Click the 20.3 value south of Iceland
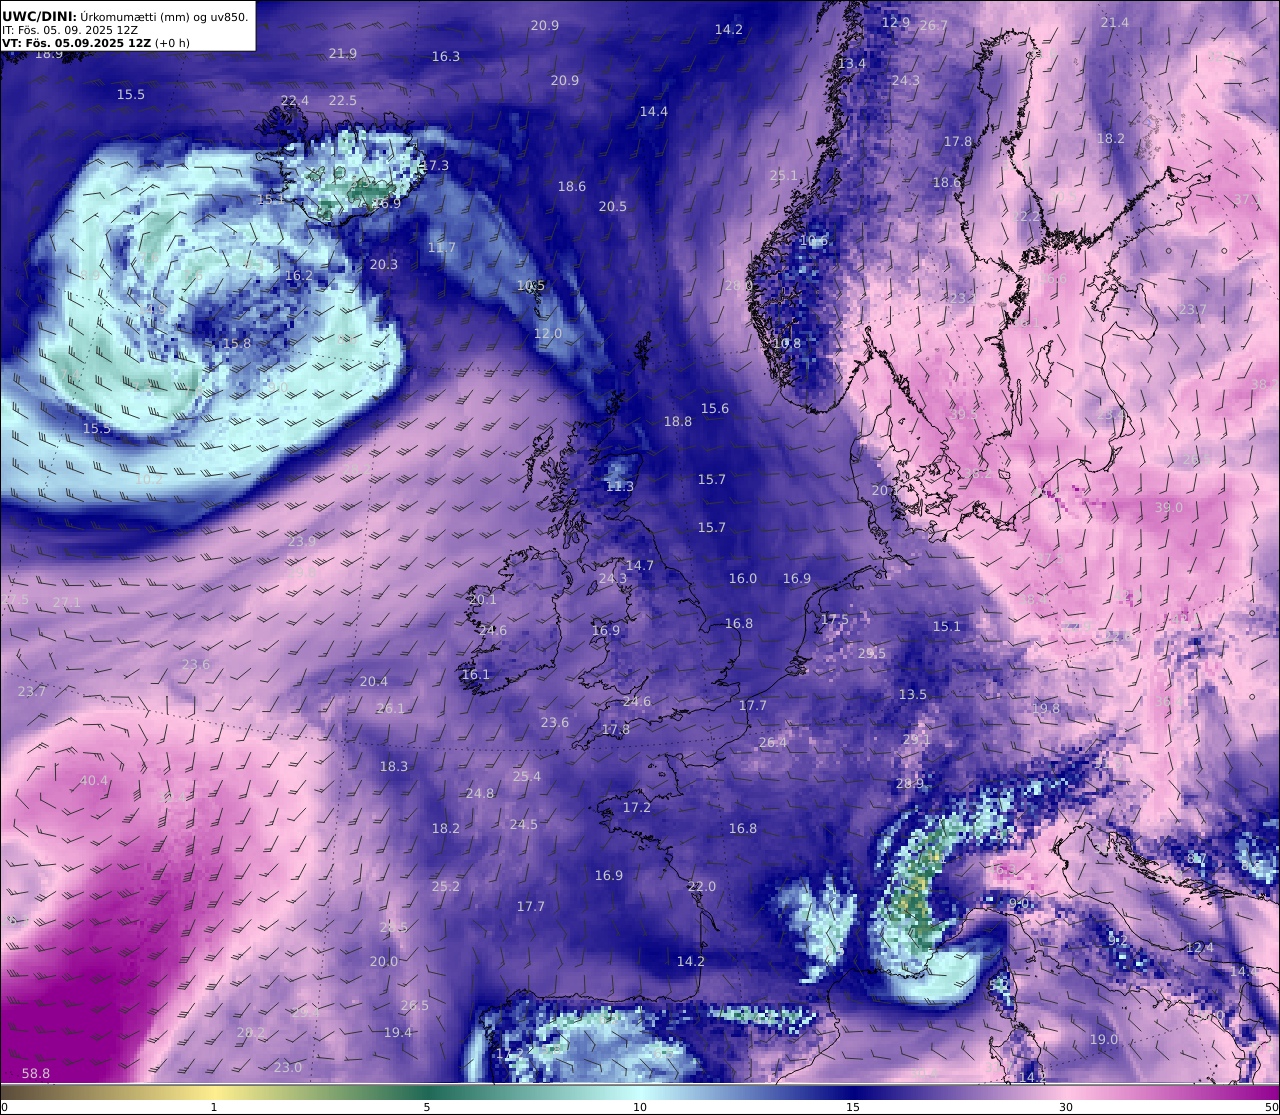Viewport: 1280px width, 1115px height. 384,264
